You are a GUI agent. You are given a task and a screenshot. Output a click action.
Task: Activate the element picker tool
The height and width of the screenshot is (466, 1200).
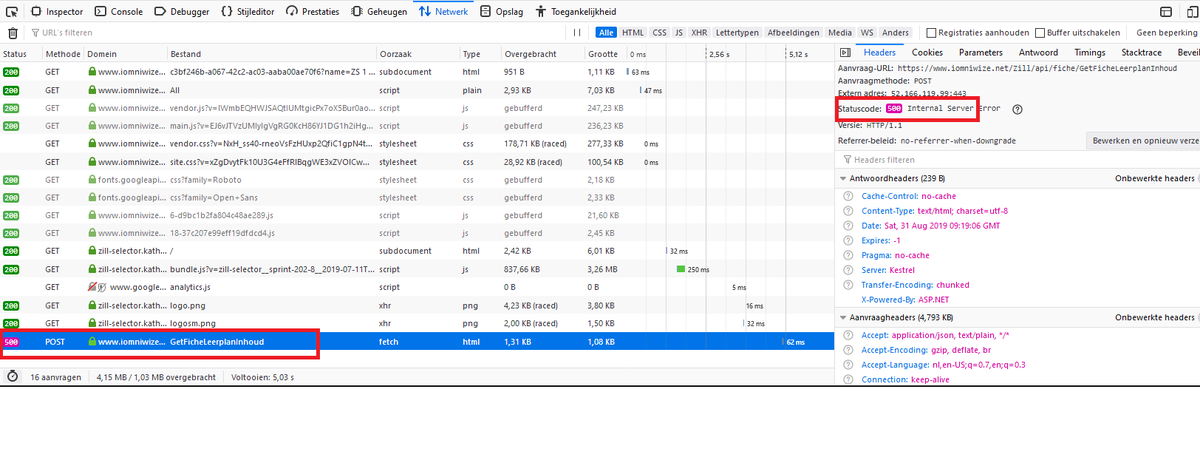click(x=10, y=12)
